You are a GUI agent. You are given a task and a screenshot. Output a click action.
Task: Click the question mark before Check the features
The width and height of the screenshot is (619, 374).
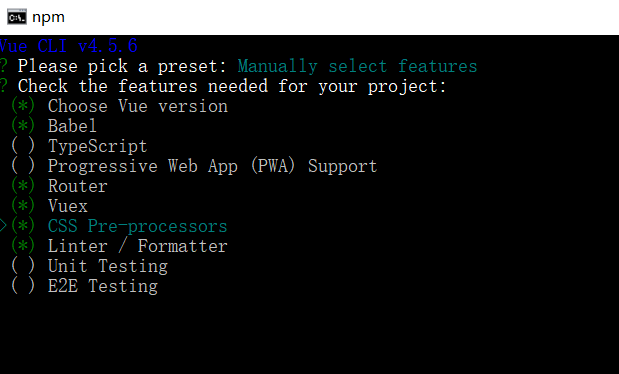(x=4, y=86)
